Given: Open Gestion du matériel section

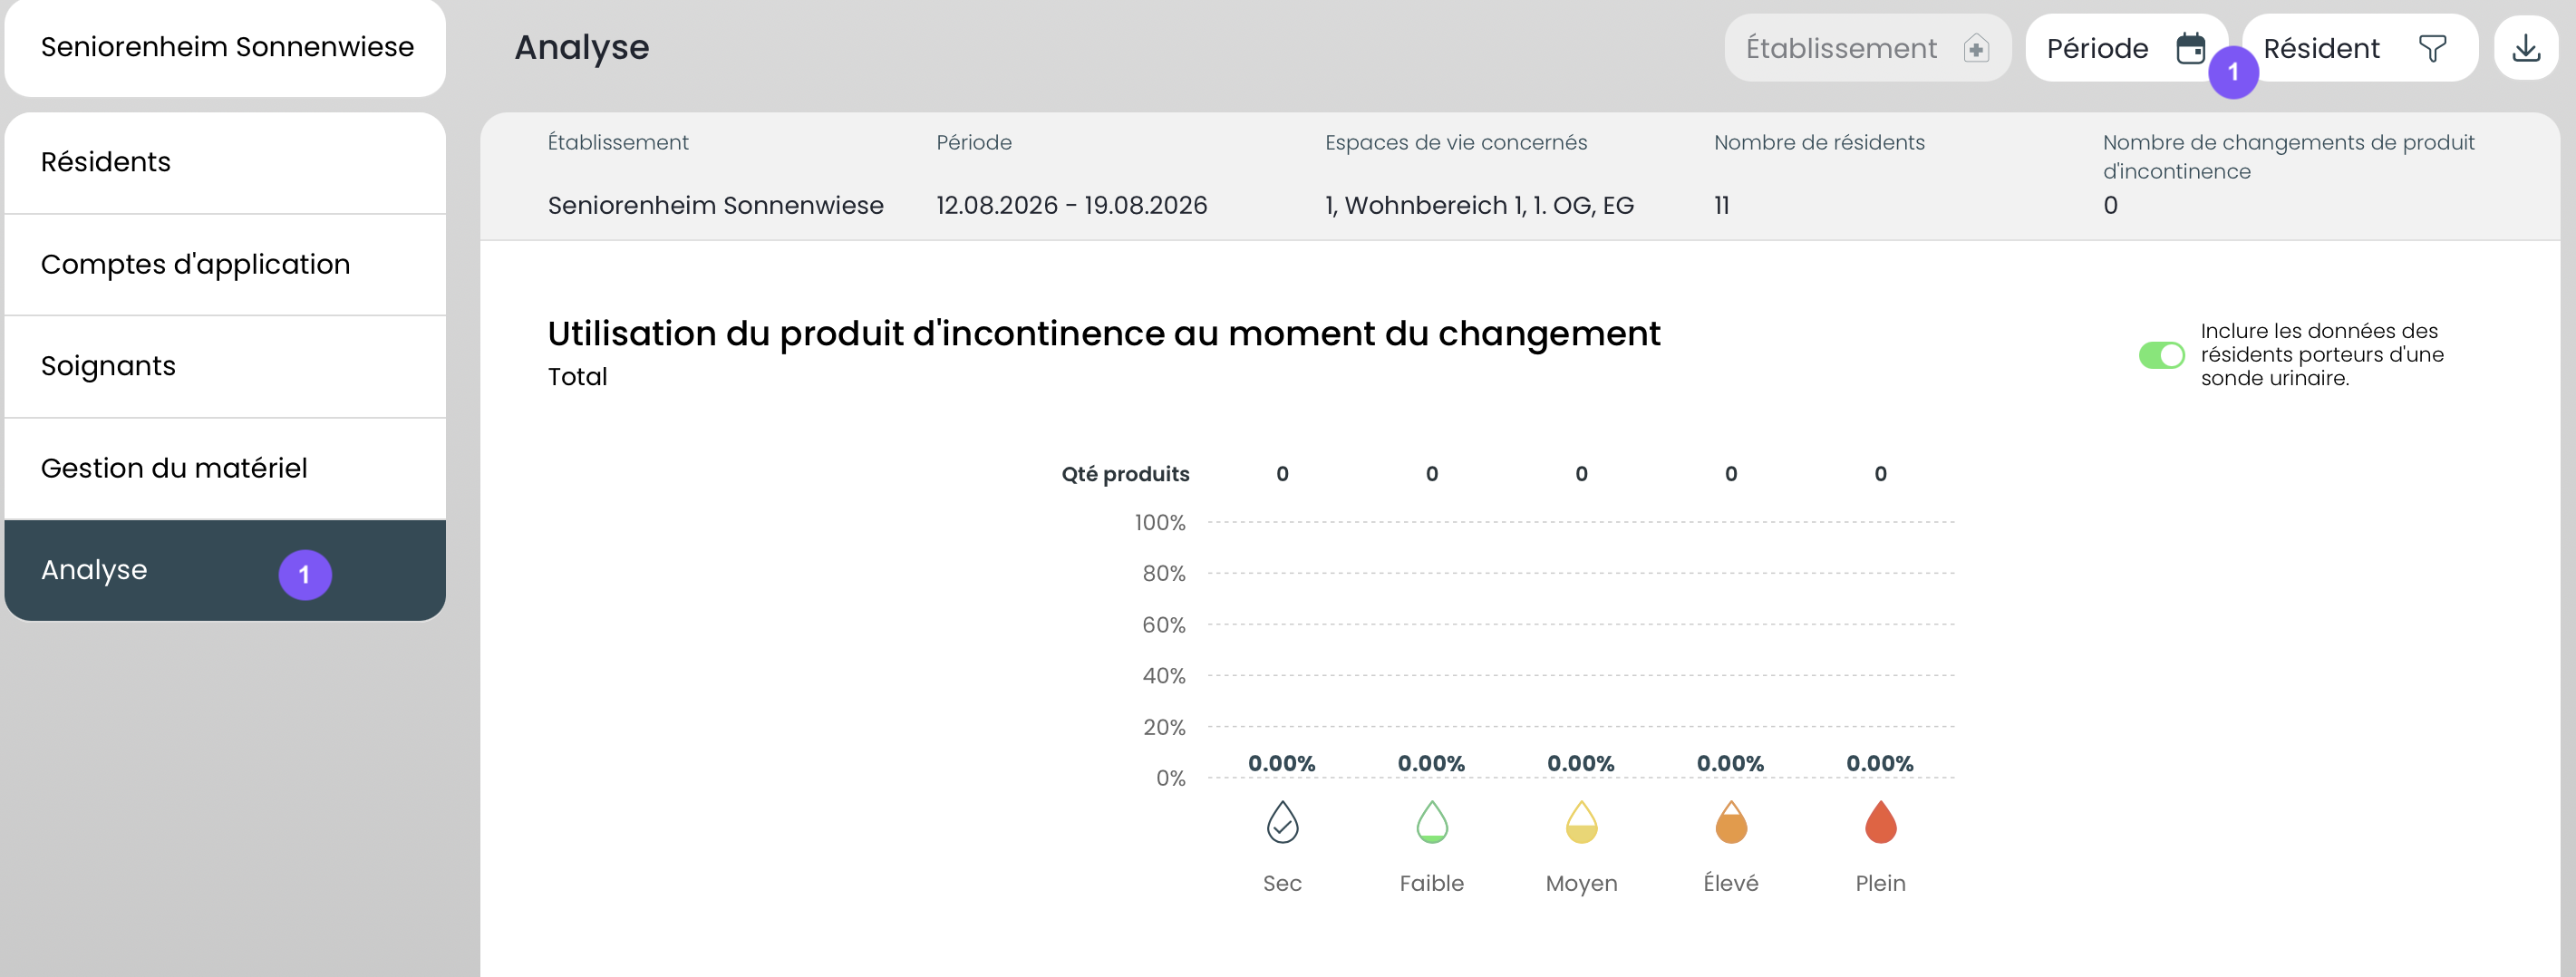Looking at the screenshot, I should tap(225, 469).
